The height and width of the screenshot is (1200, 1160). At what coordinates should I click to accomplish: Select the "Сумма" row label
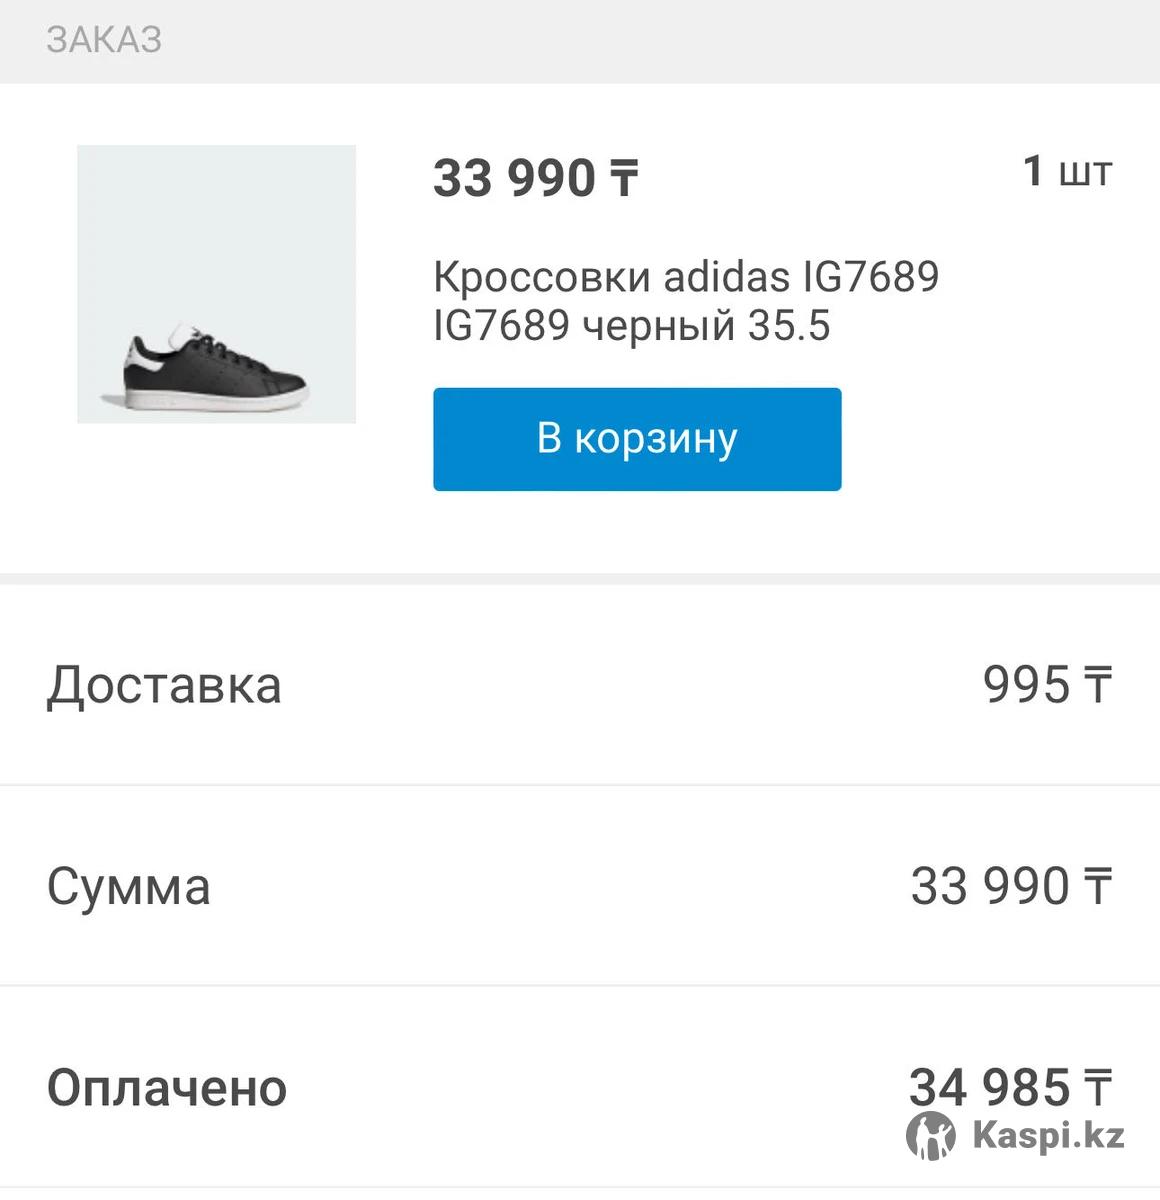coord(129,887)
